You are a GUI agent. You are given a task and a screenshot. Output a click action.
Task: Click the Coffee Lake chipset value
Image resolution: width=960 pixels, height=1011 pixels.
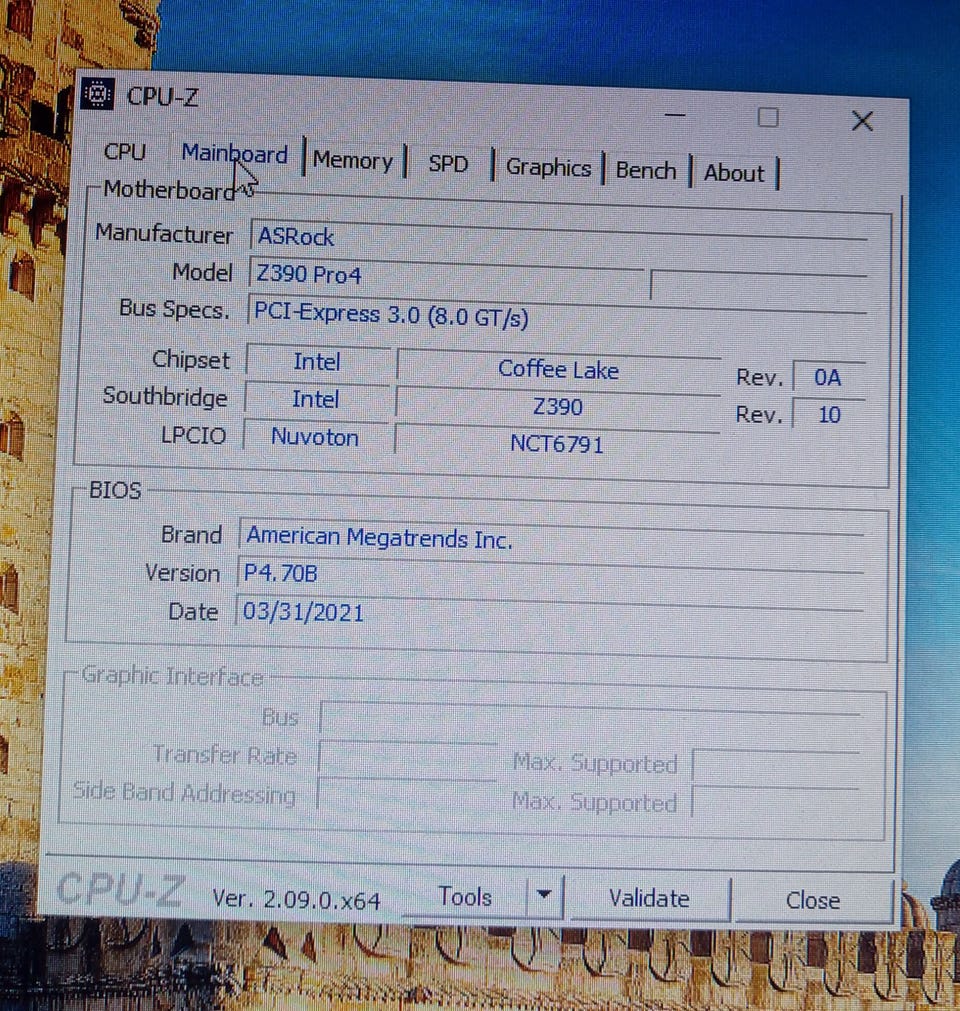[x=558, y=369]
